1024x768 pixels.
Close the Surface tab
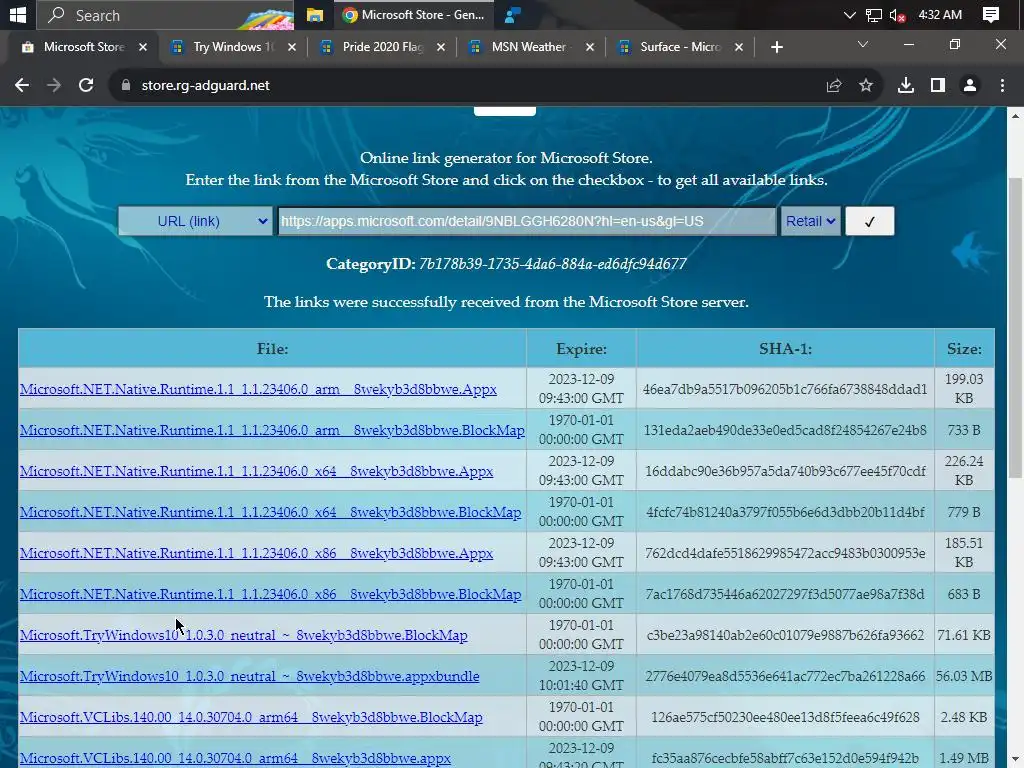(739, 47)
